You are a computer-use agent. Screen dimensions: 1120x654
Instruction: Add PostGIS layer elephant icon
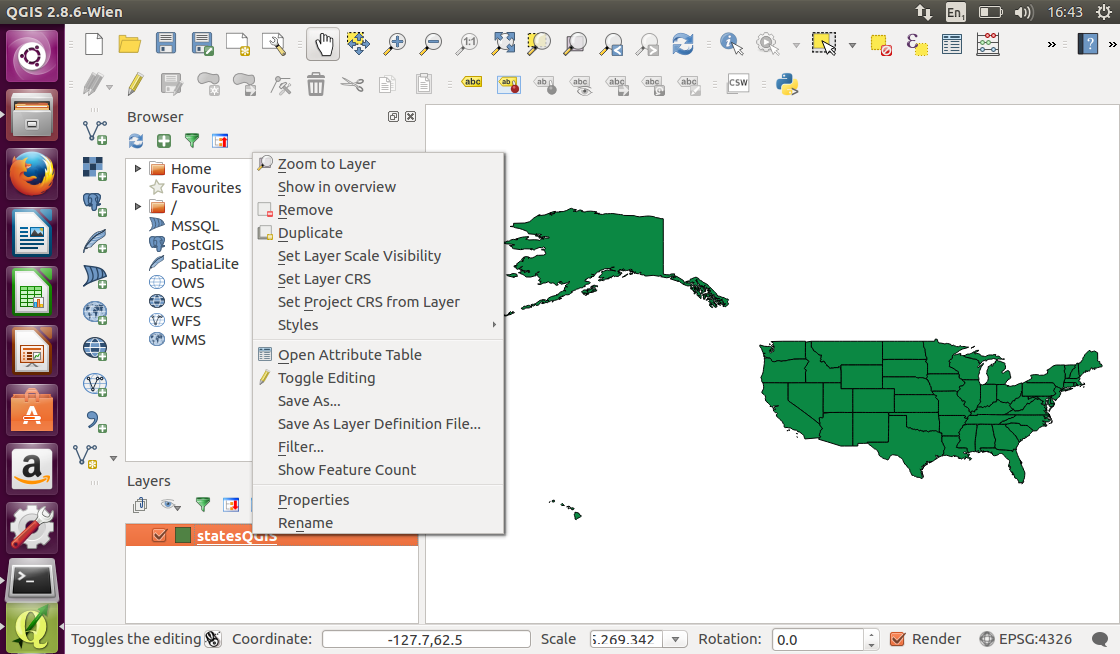coord(94,204)
